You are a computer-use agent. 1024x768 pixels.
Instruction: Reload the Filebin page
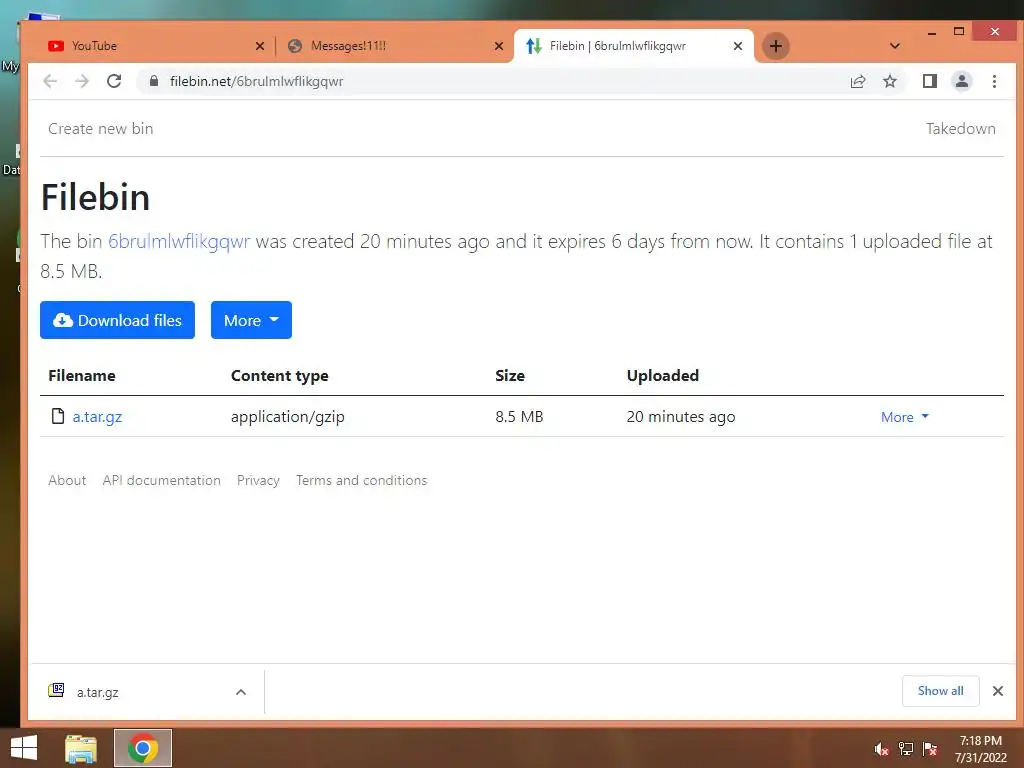tap(114, 81)
